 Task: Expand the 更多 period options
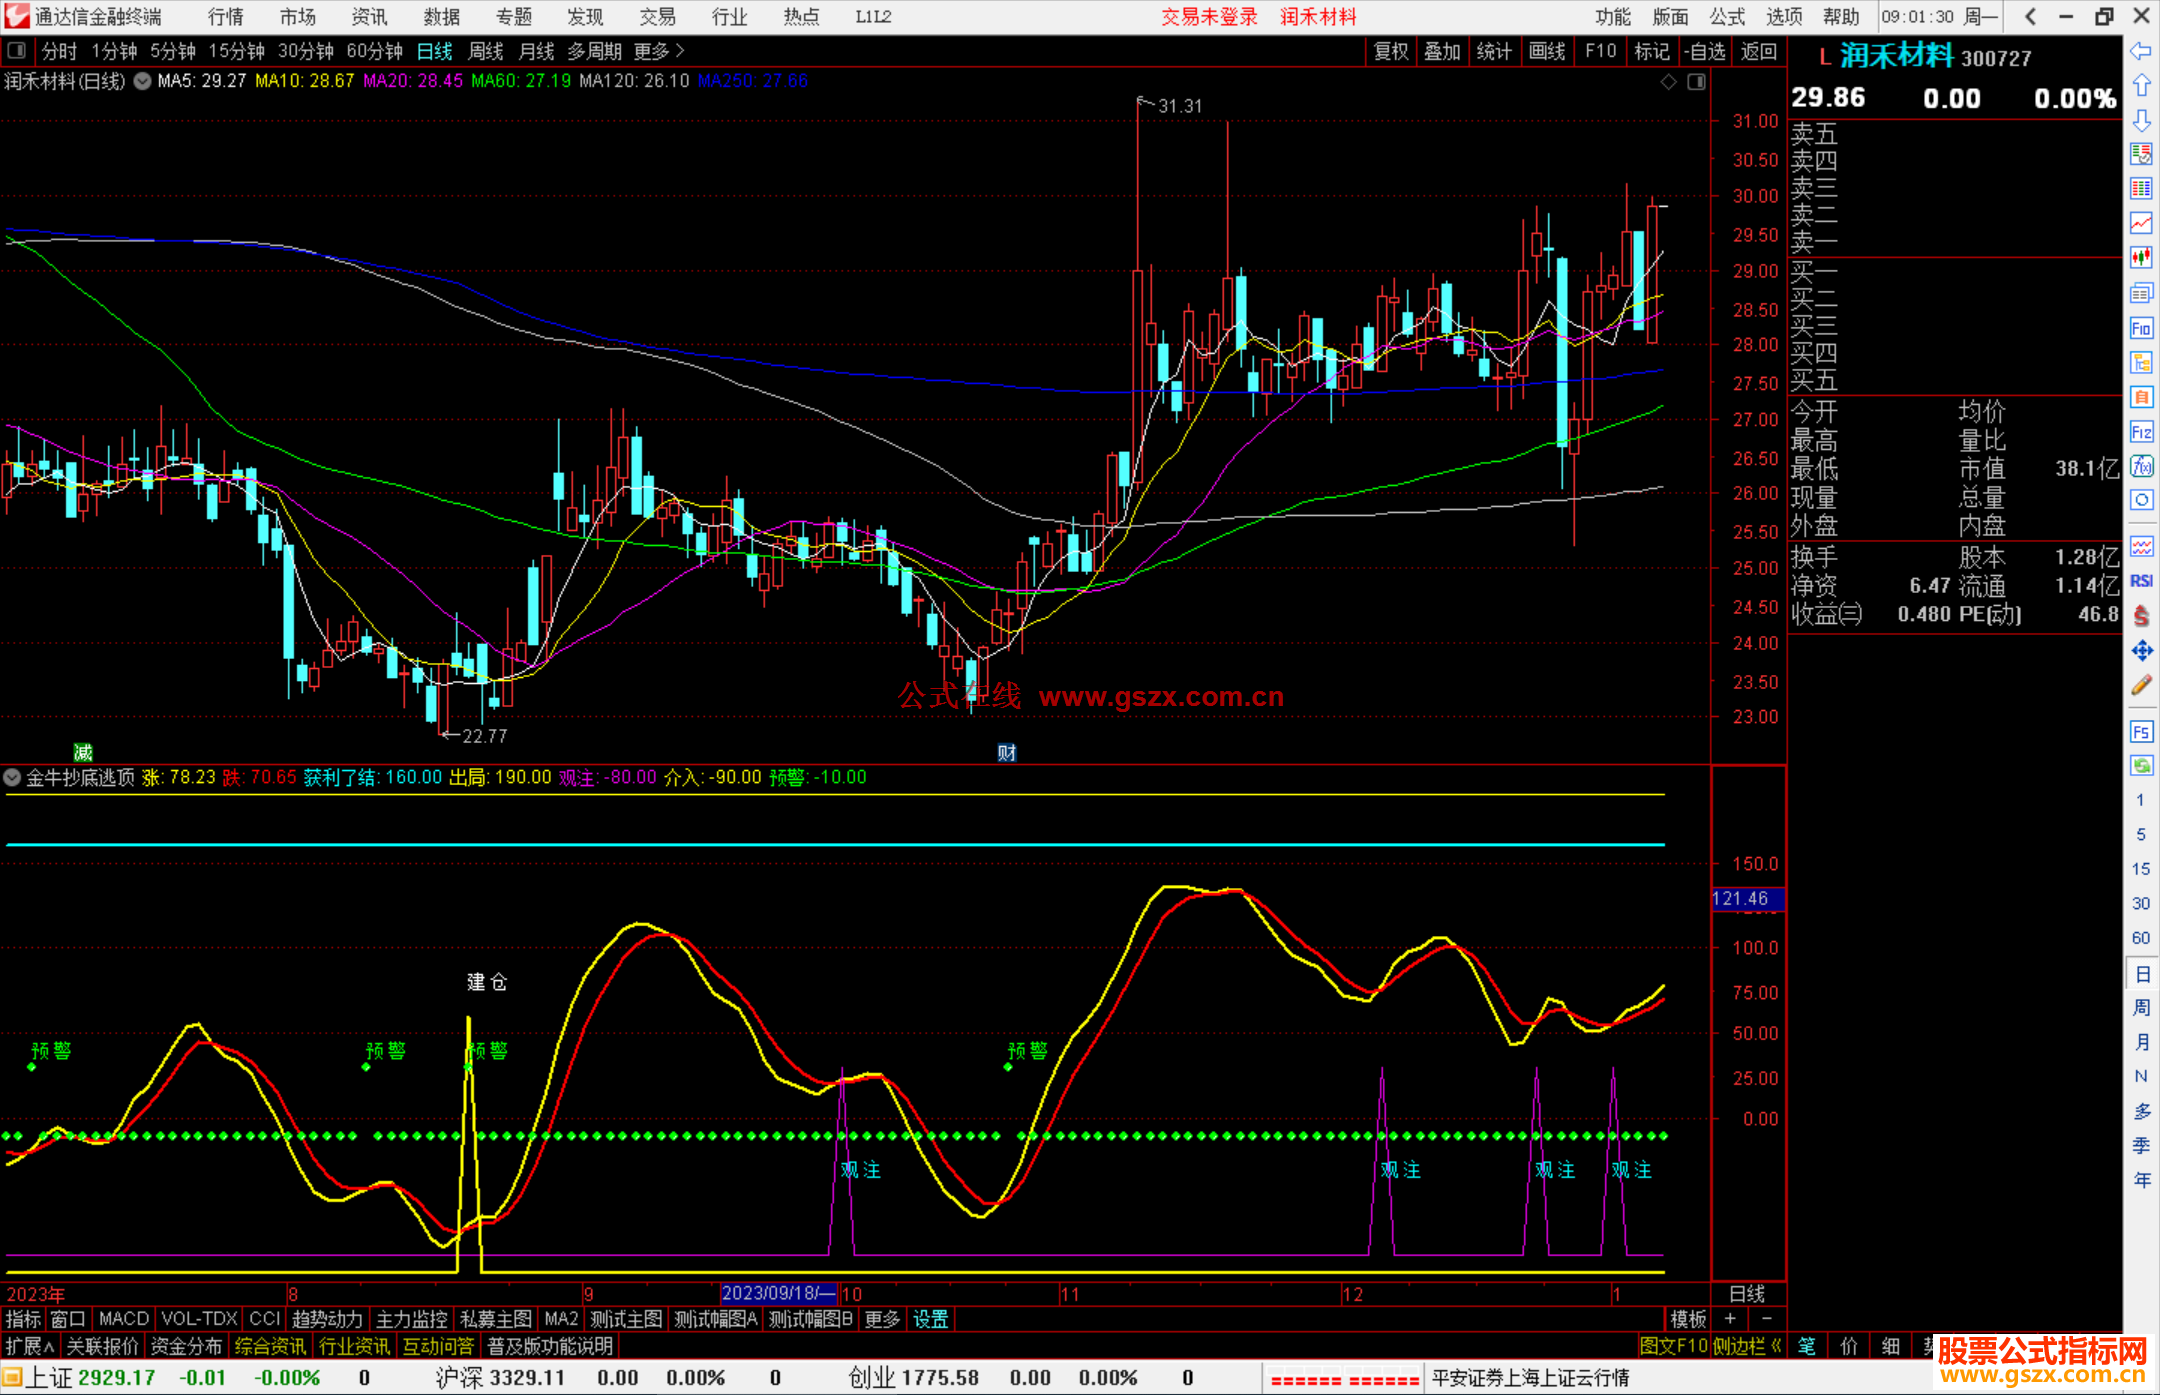click(x=658, y=51)
